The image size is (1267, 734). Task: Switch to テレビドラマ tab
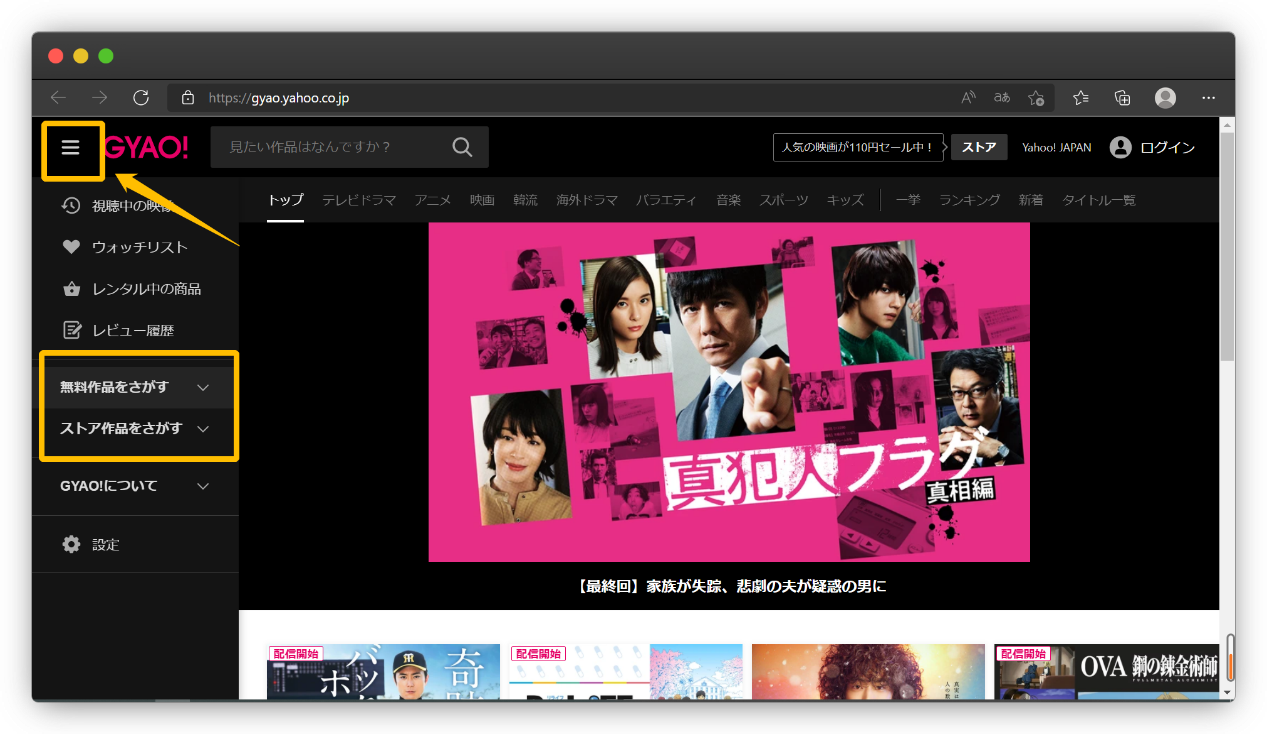coord(359,200)
